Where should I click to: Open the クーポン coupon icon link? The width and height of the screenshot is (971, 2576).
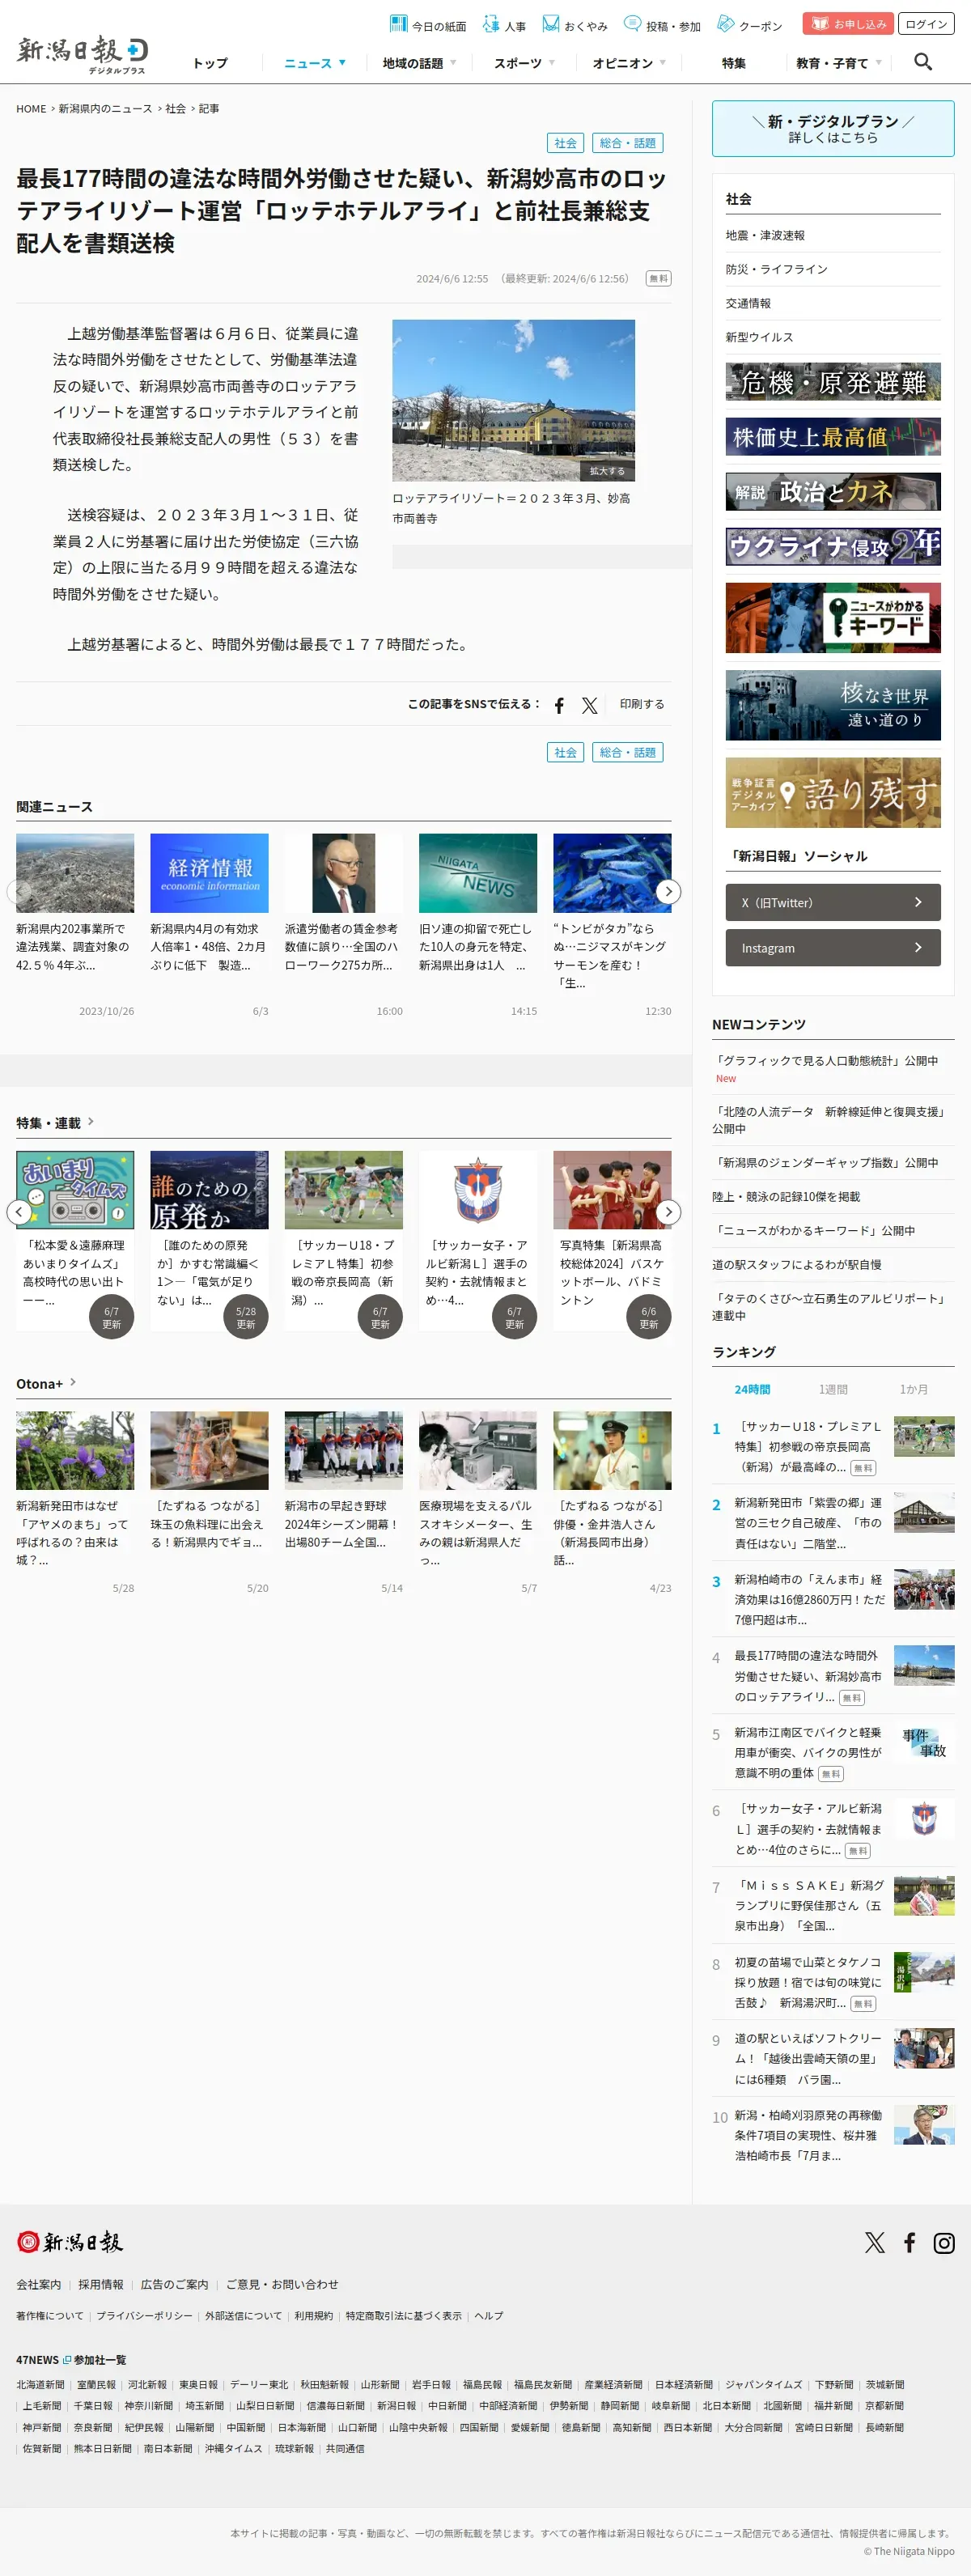749,24
